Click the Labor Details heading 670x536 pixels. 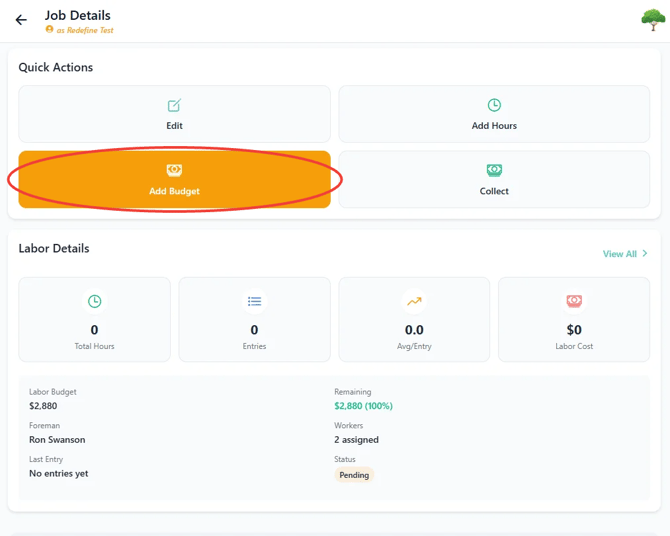pyautogui.click(x=54, y=248)
